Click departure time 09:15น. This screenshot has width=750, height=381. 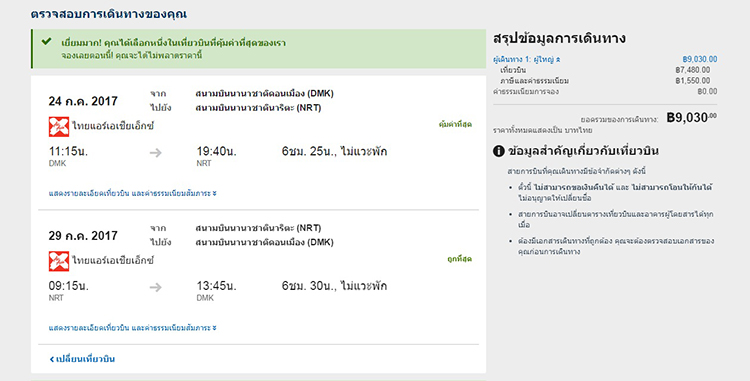point(68,286)
